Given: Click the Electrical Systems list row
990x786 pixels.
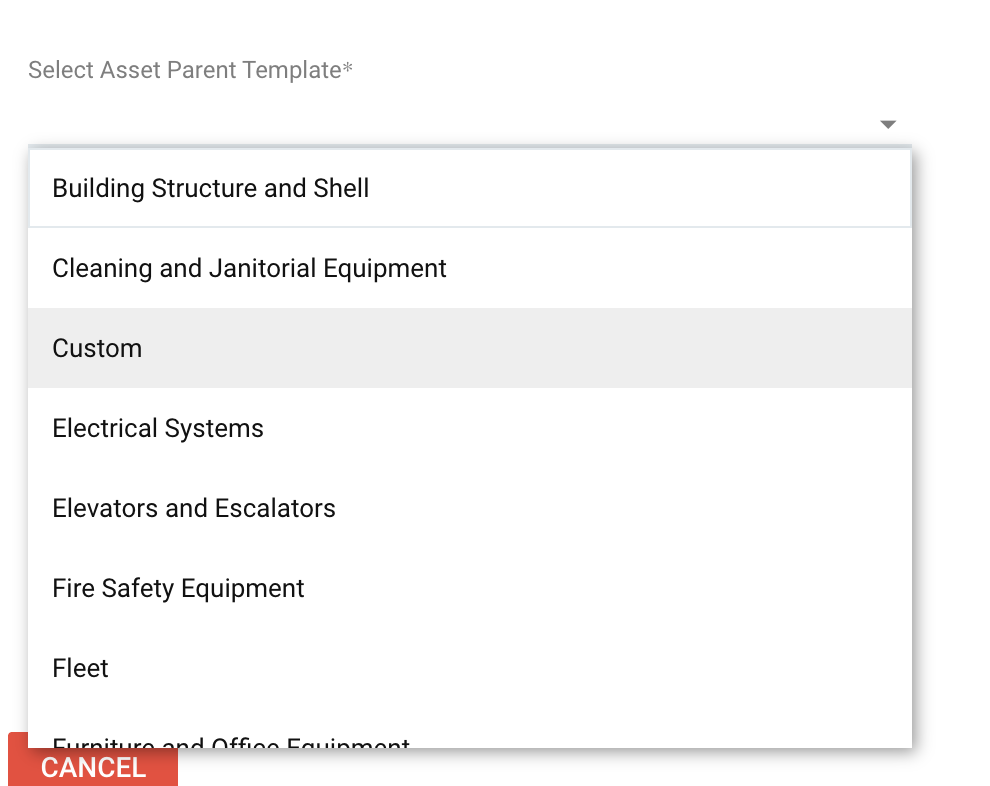Looking at the screenshot, I should [x=469, y=428].
